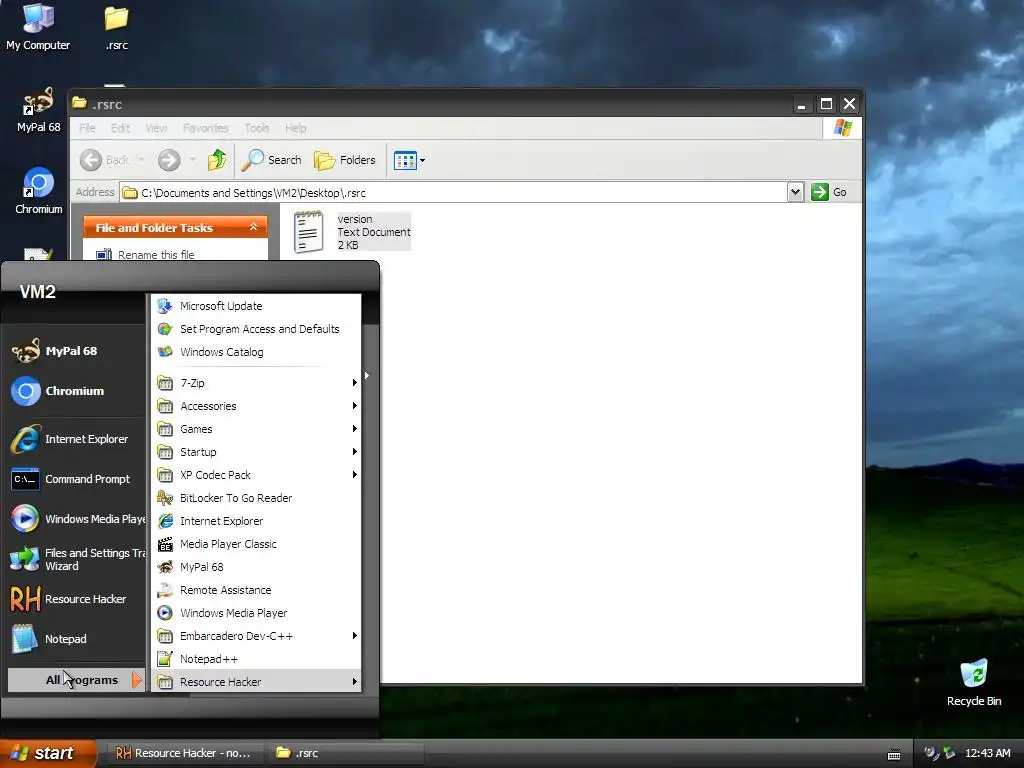Launch BitLocker To Go Reader
The width and height of the screenshot is (1024, 768).
tap(256, 498)
